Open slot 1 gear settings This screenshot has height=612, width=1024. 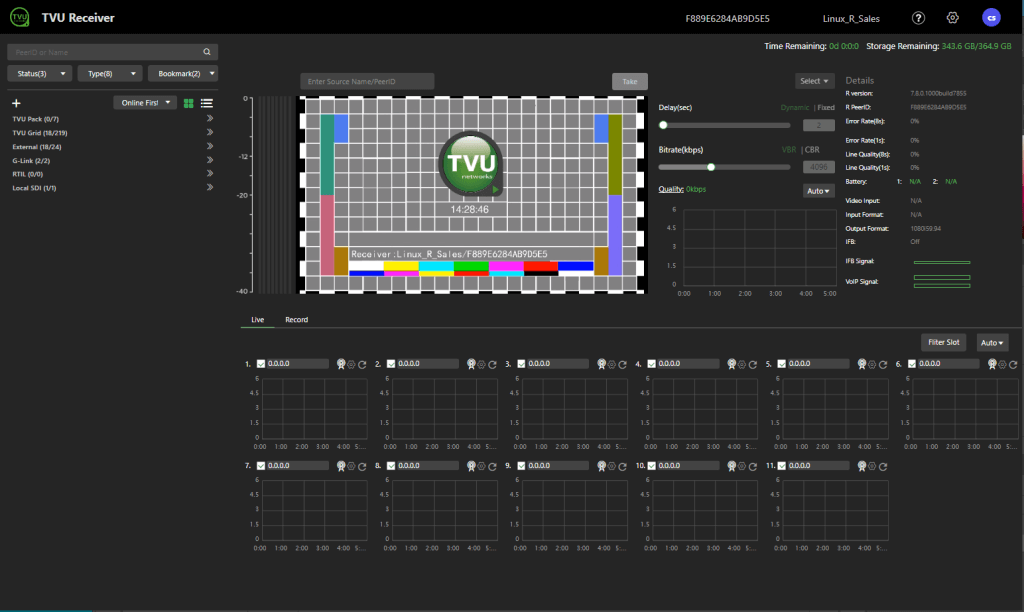pyautogui.click(x=351, y=364)
